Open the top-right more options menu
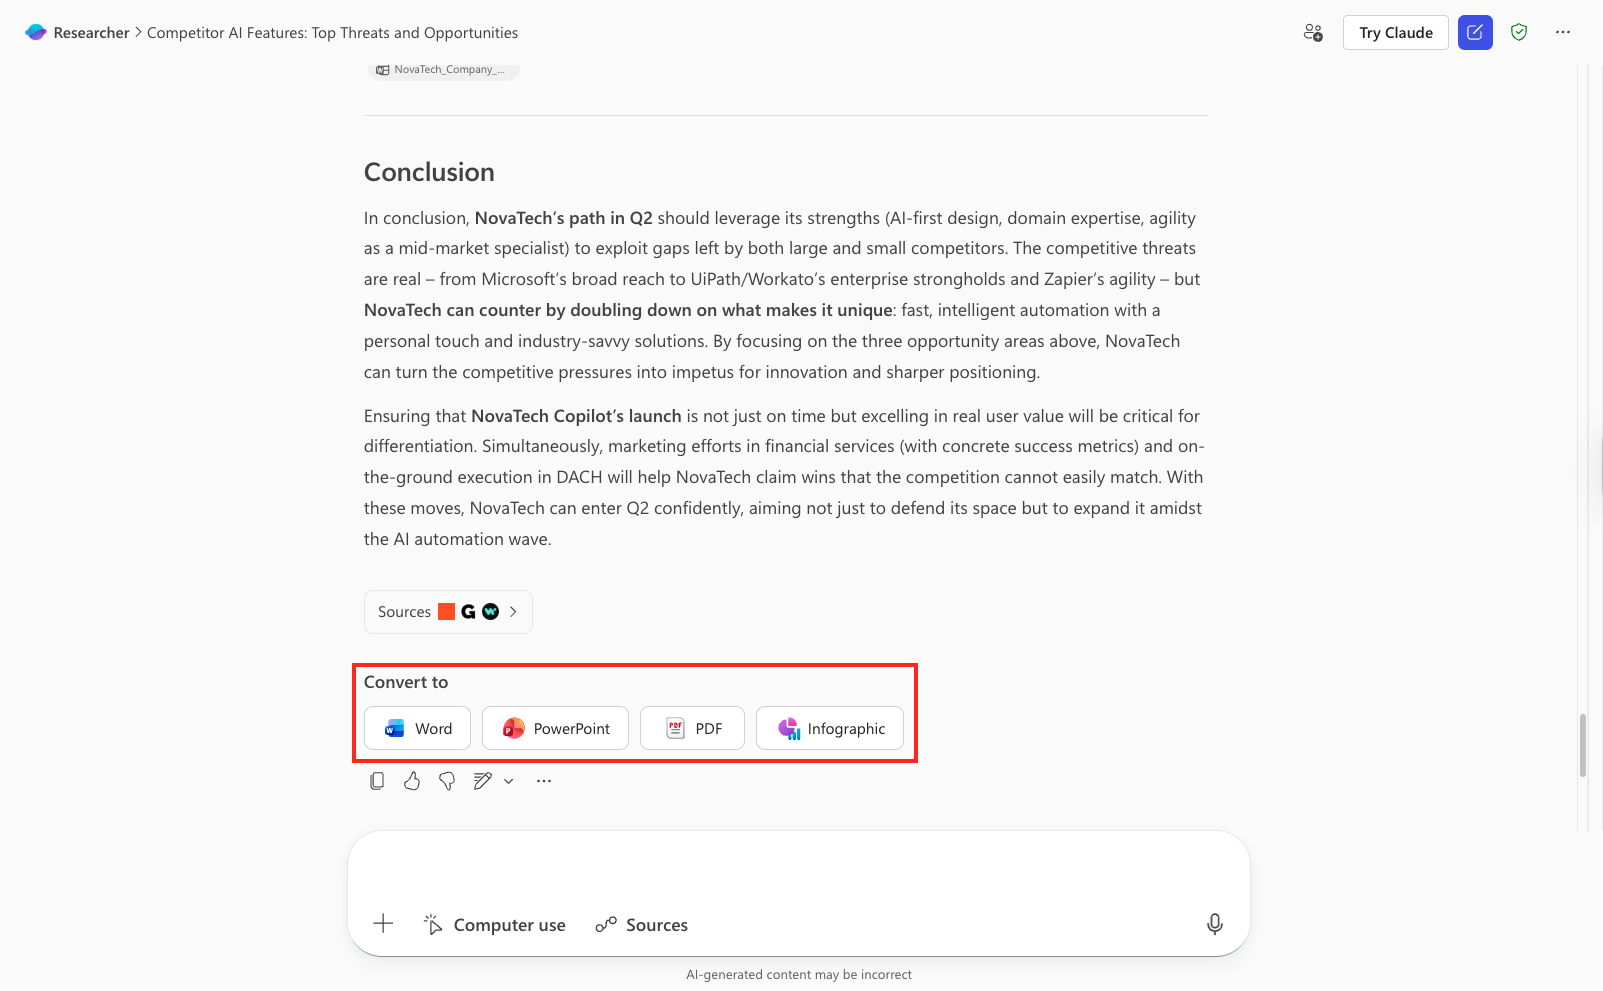The width and height of the screenshot is (1603, 991). [x=1563, y=33]
